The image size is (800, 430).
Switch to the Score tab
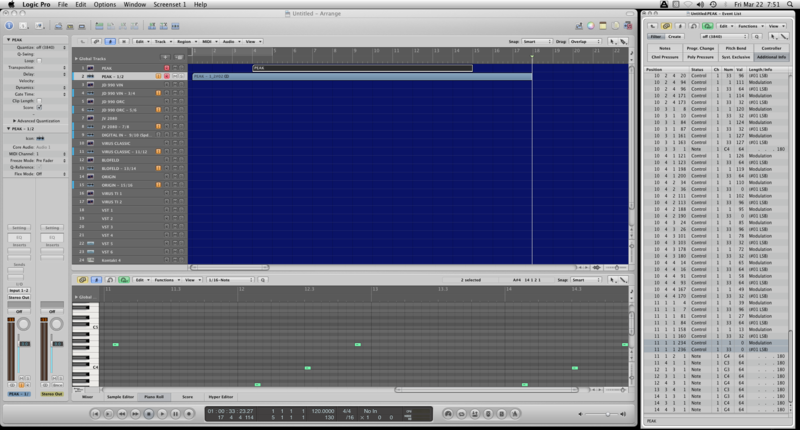187,396
